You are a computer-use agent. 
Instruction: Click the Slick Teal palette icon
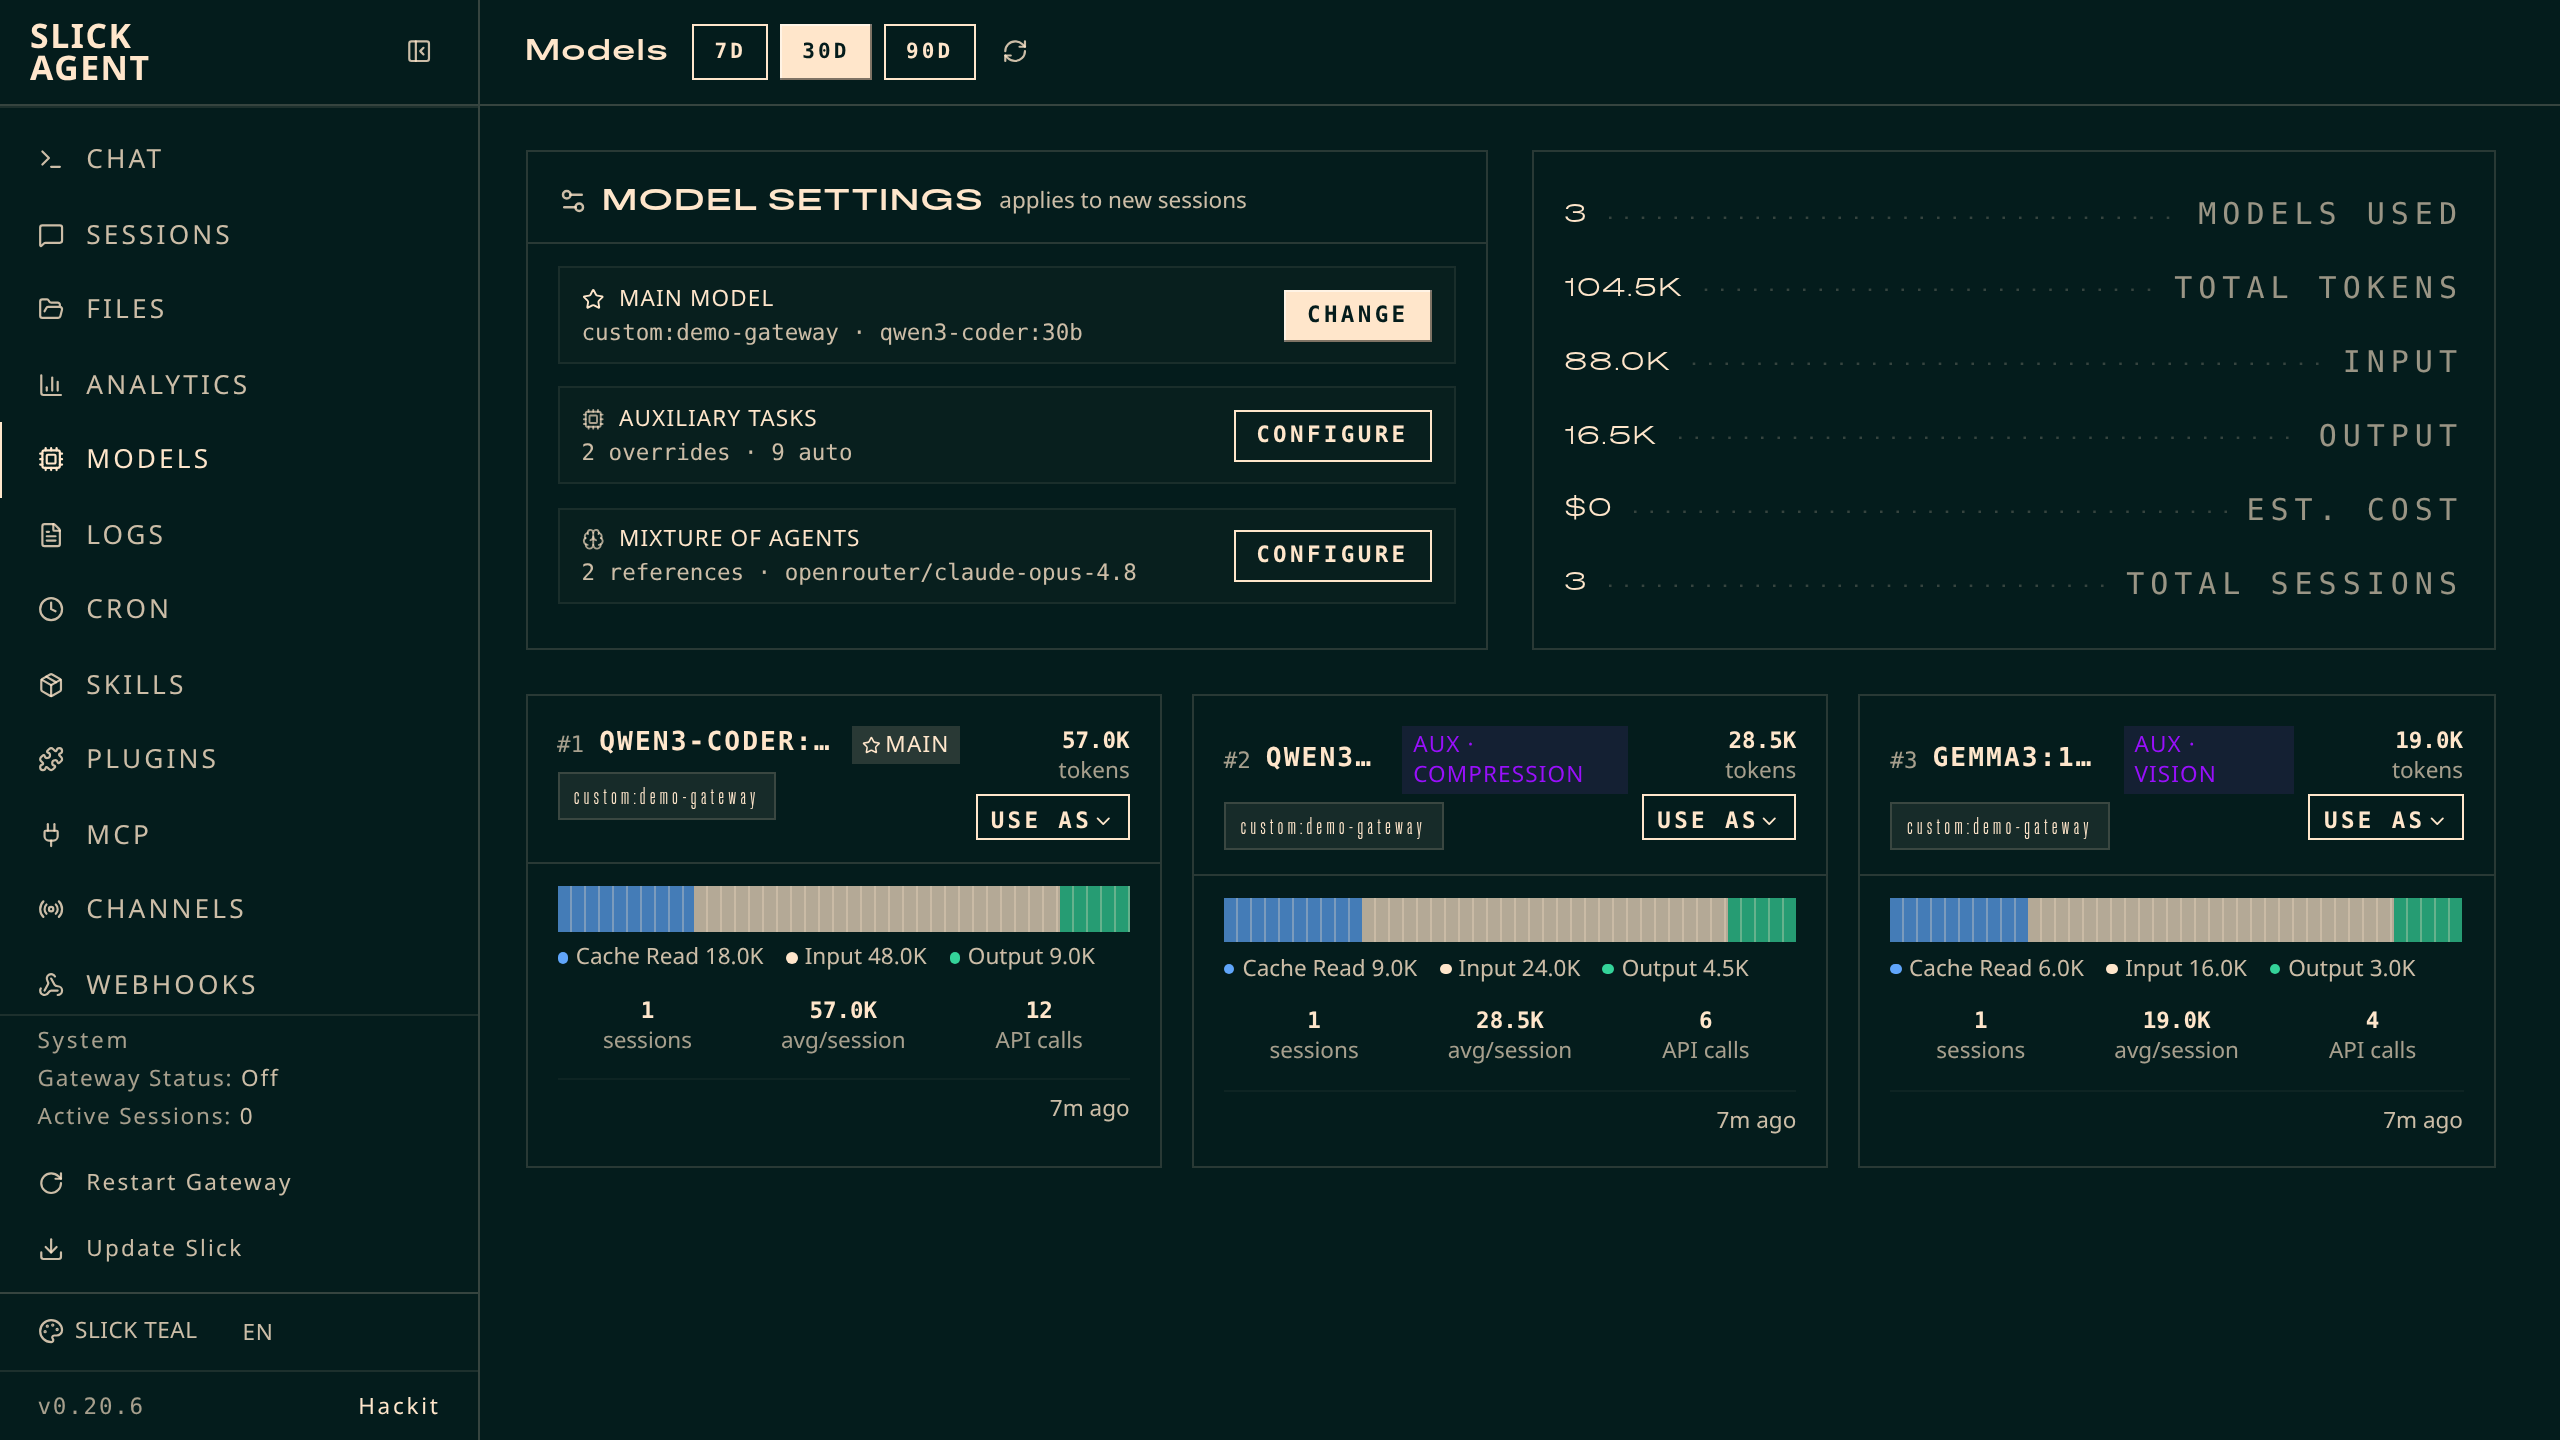(50, 1331)
